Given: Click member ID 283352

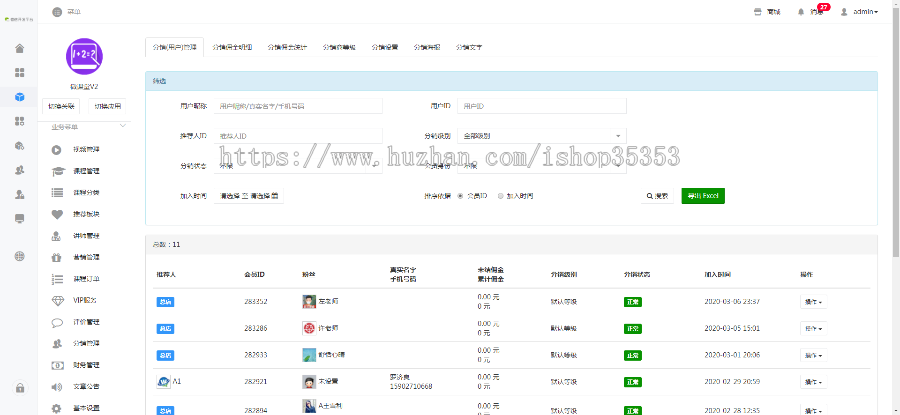Looking at the screenshot, I should [x=255, y=301].
